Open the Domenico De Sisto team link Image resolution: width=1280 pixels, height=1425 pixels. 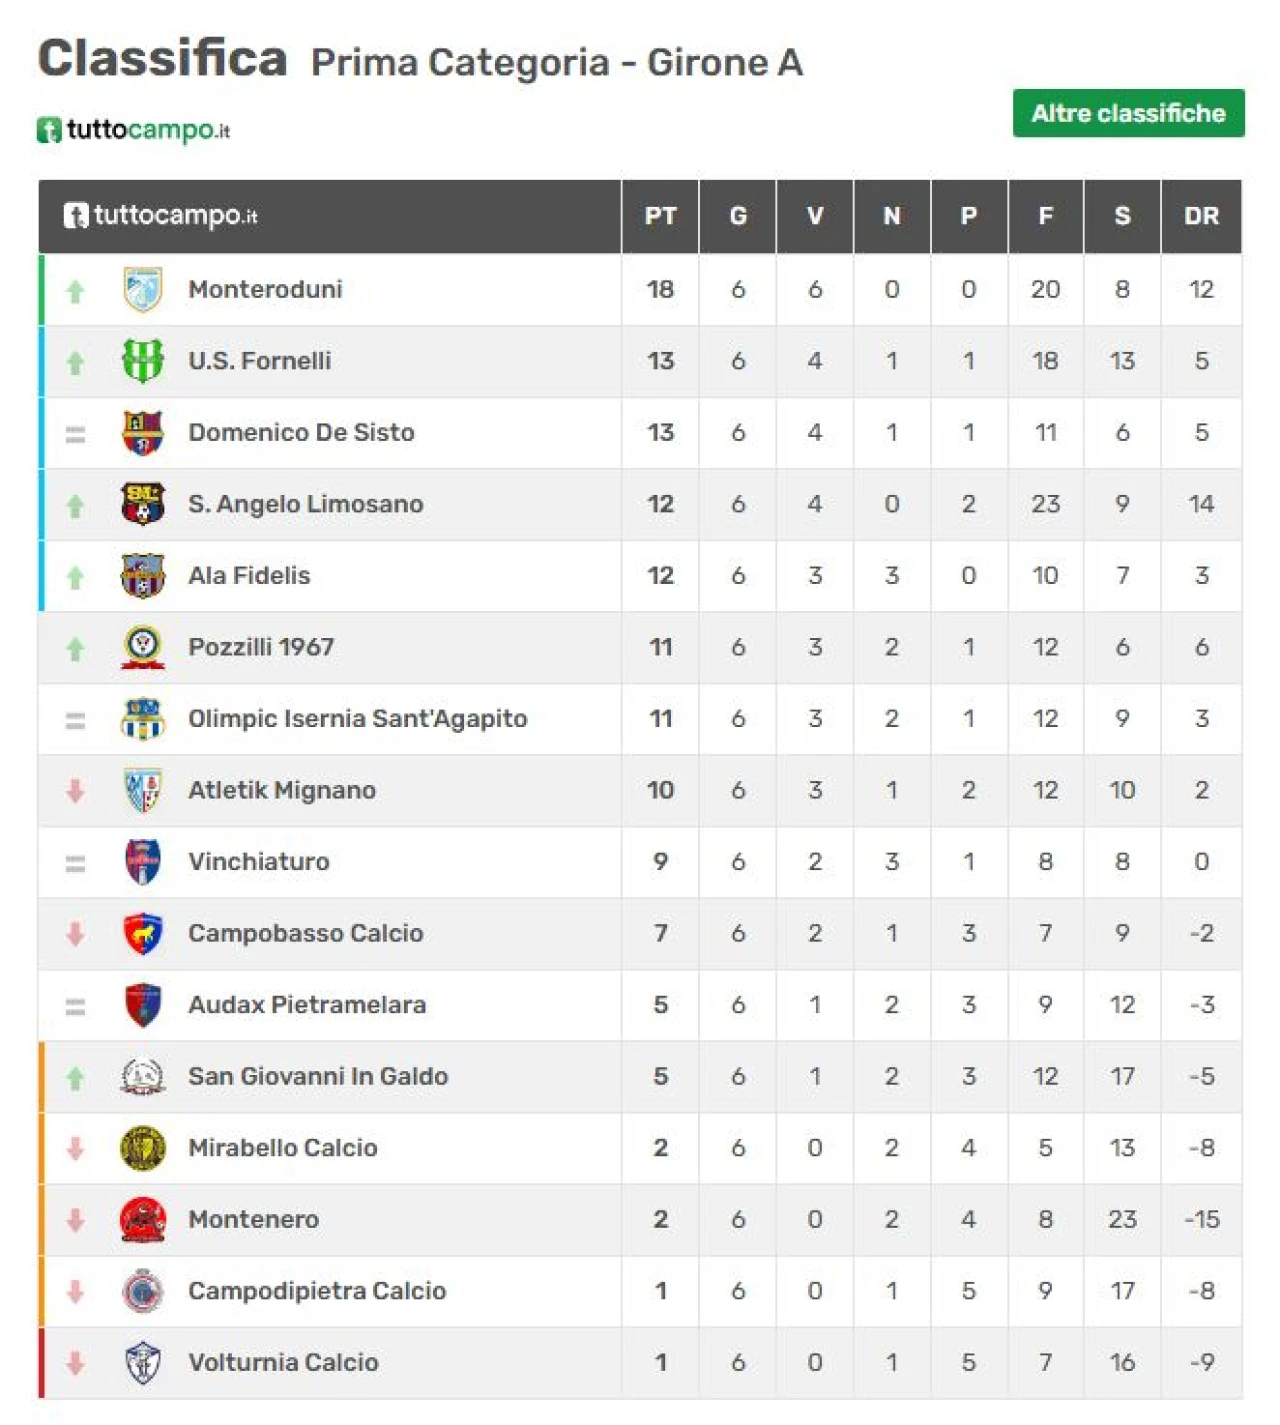tap(301, 432)
